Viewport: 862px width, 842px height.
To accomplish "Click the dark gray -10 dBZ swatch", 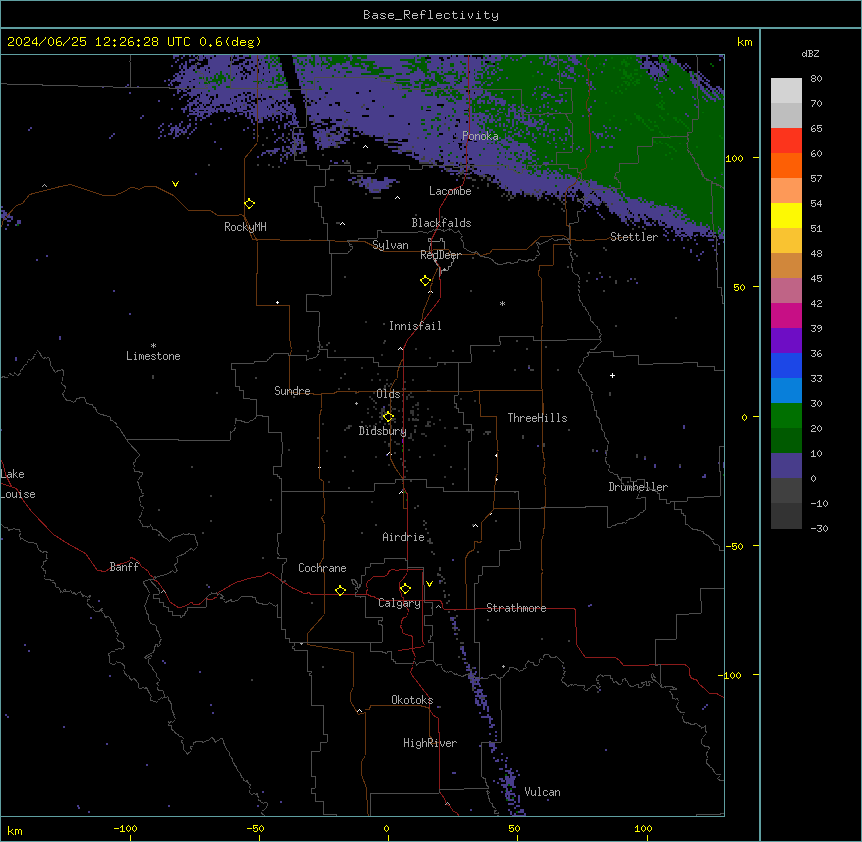I will [x=786, y=516].
